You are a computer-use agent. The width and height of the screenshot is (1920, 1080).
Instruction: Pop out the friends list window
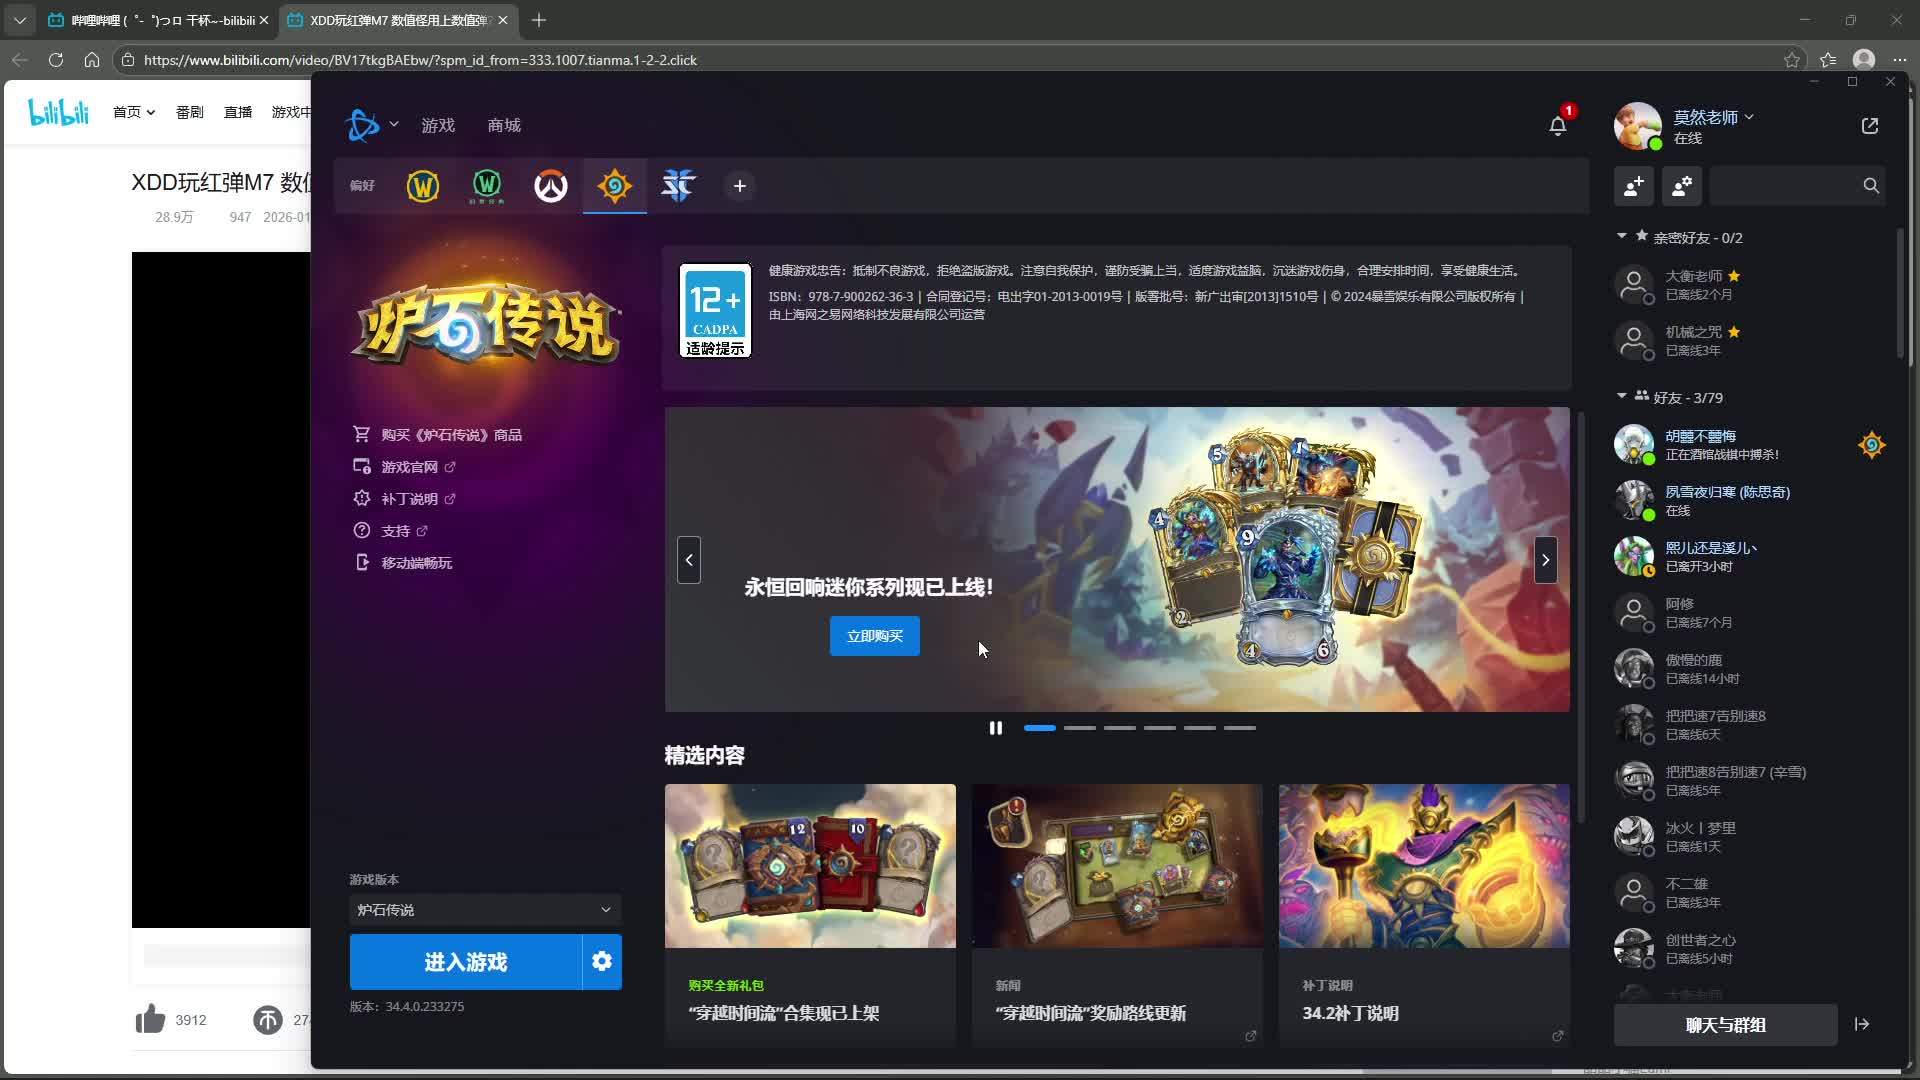click(1869, 126)
